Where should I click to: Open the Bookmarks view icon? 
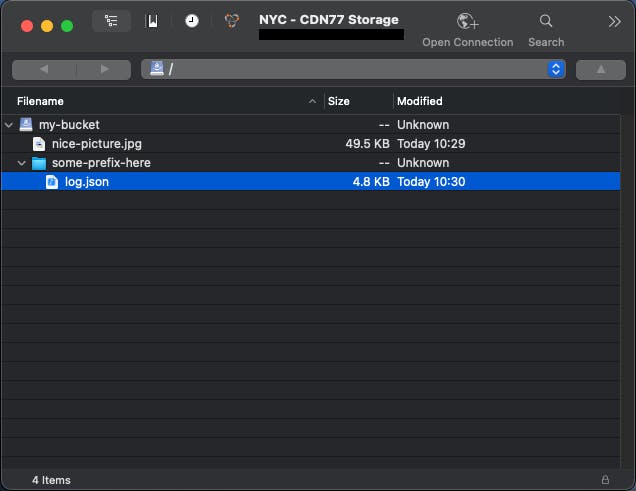pos(152,21)
